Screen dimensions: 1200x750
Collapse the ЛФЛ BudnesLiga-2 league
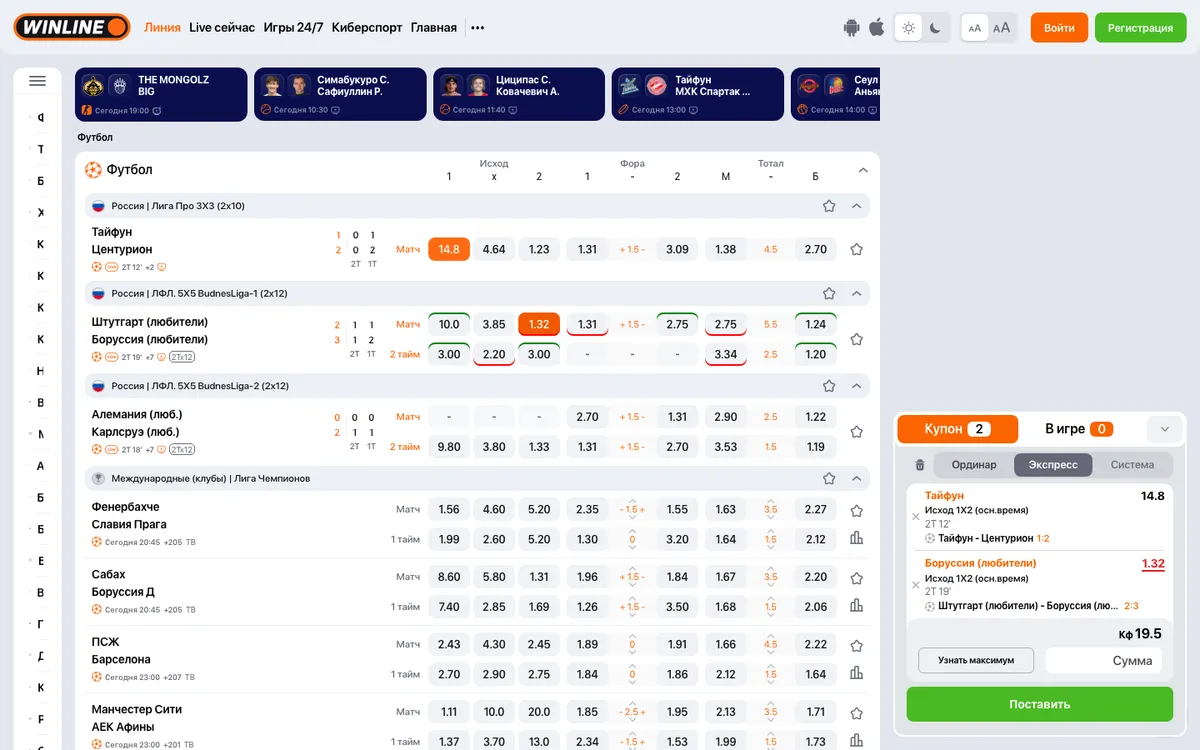[856, 386]
